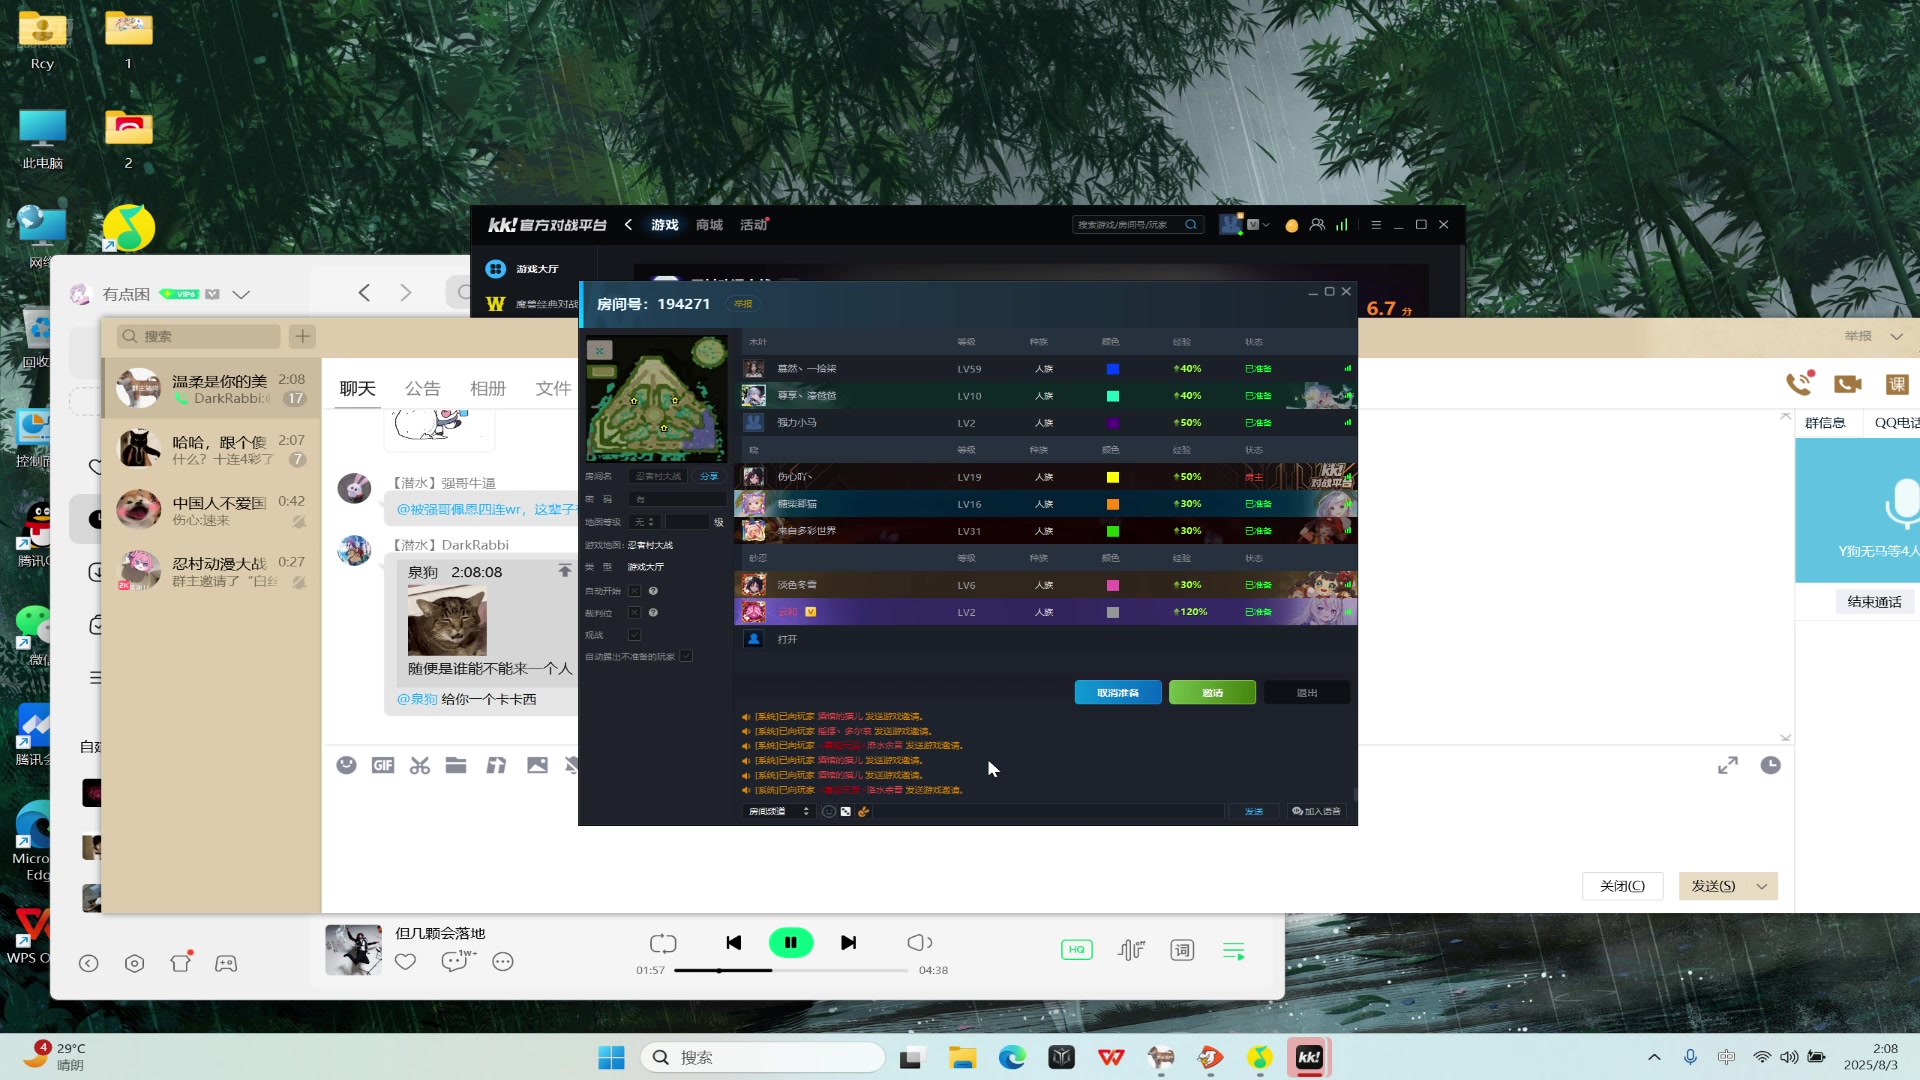
Task: Click the folder send-file icon in QQ toolbar
Action: tap(456, 765)
